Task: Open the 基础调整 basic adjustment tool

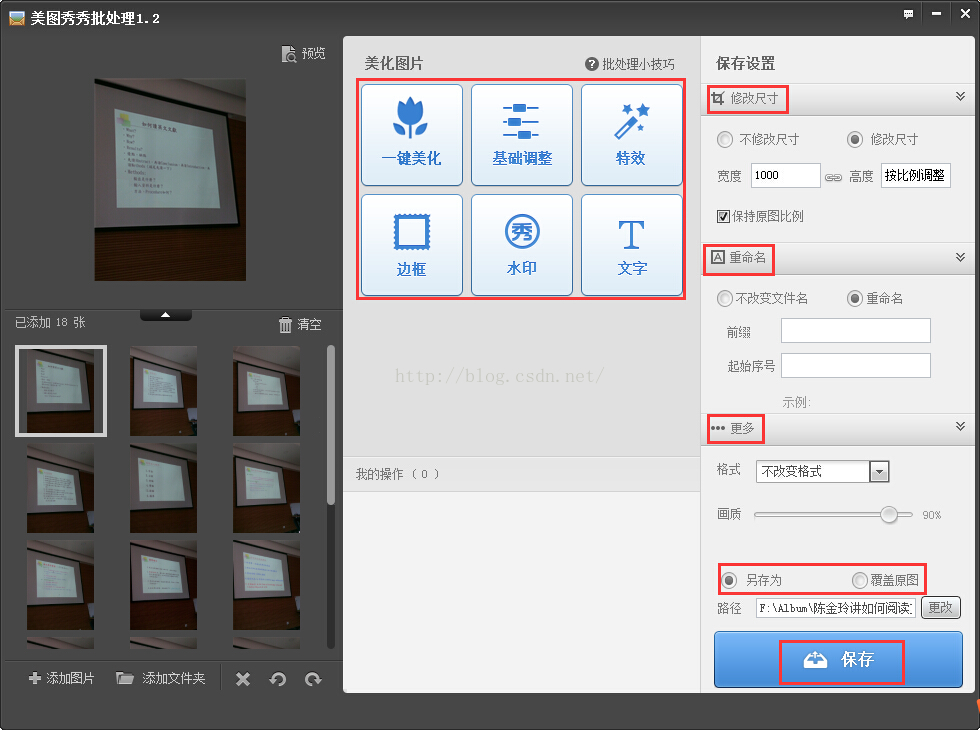Action: [522, 135]
